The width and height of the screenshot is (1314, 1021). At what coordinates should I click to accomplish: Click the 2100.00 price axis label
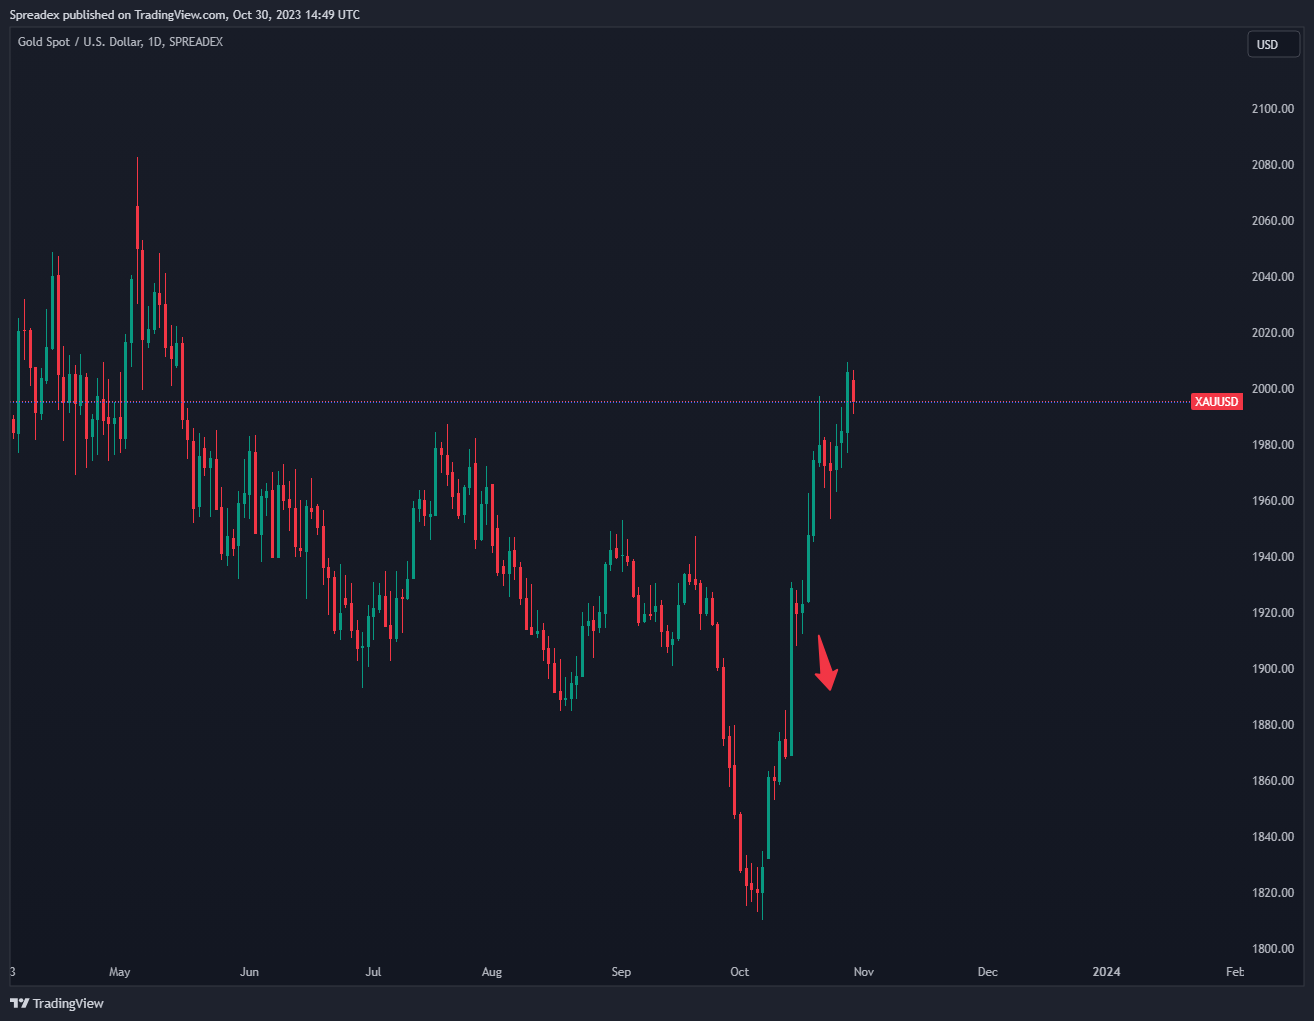point(1272,108)
